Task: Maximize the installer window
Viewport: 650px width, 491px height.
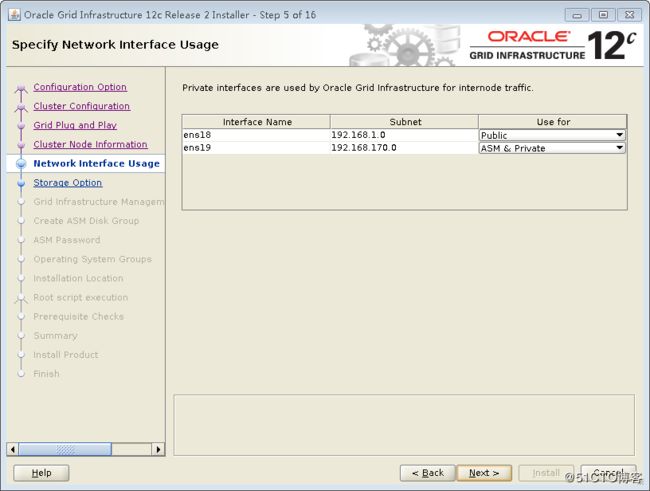Action: [x=603, y=15]
